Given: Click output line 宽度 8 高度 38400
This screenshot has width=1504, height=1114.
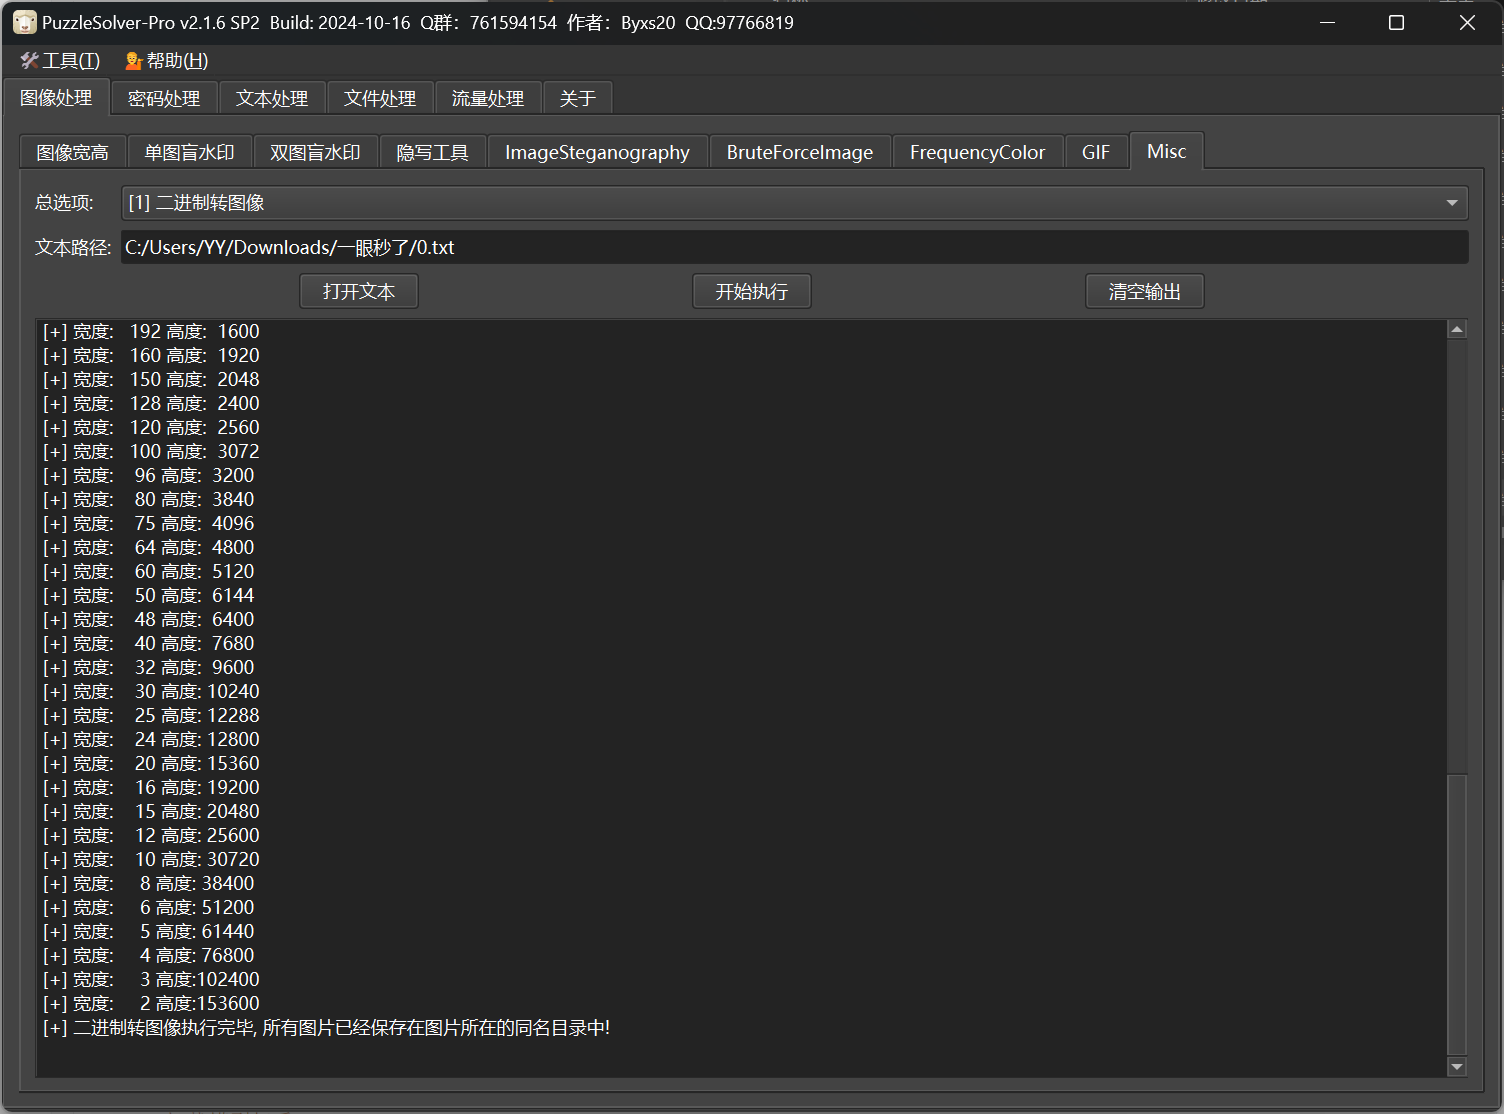Looking at the screenshot, I should pos(148,883).
